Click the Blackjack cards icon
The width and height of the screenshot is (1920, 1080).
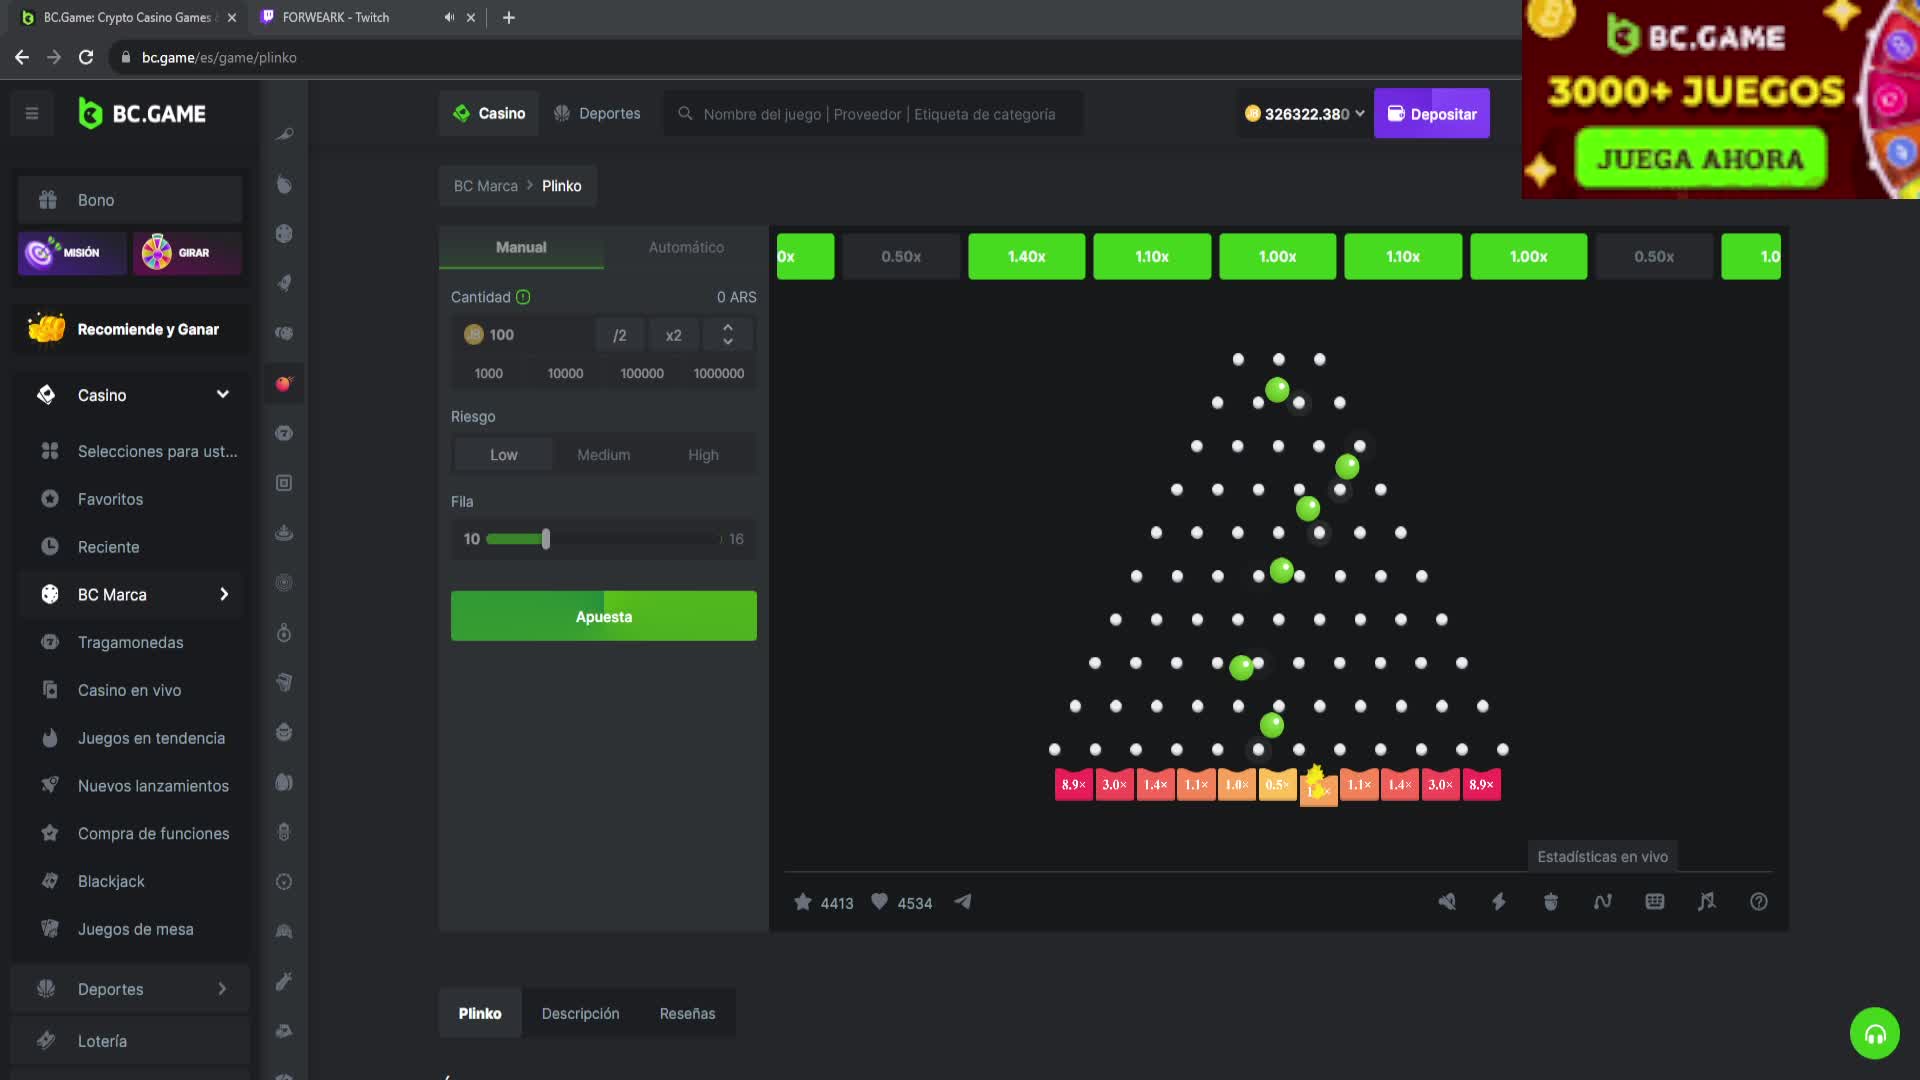(50, 881)
